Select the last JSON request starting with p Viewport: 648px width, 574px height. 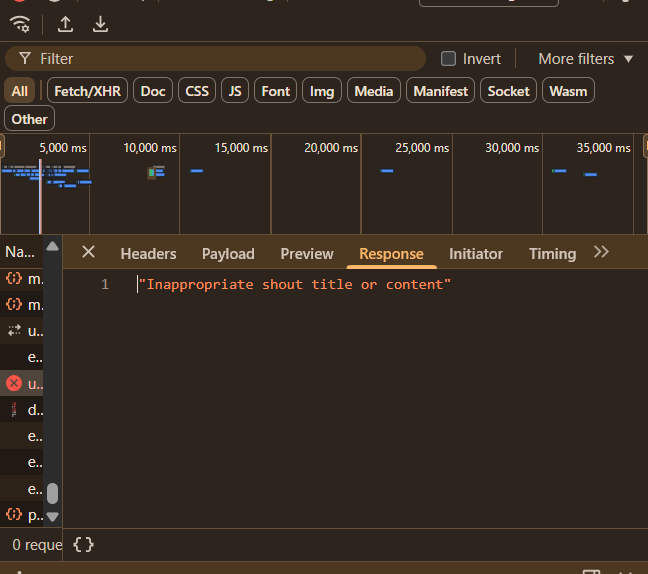click(24, 514)
